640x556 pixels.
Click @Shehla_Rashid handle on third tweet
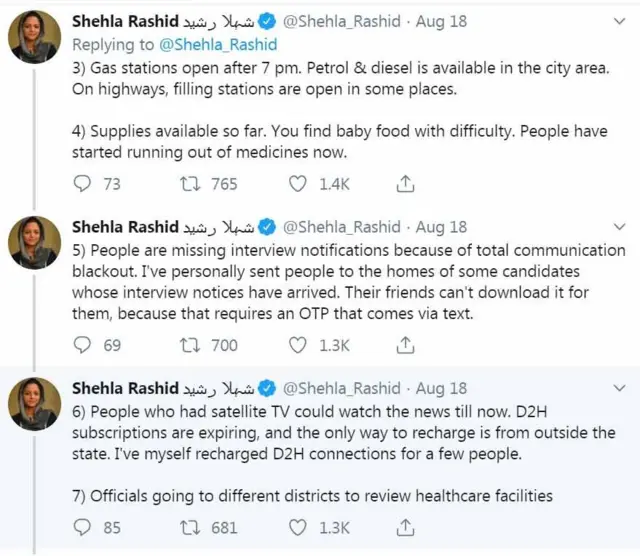pyautogui.click(x=345, y=388)
